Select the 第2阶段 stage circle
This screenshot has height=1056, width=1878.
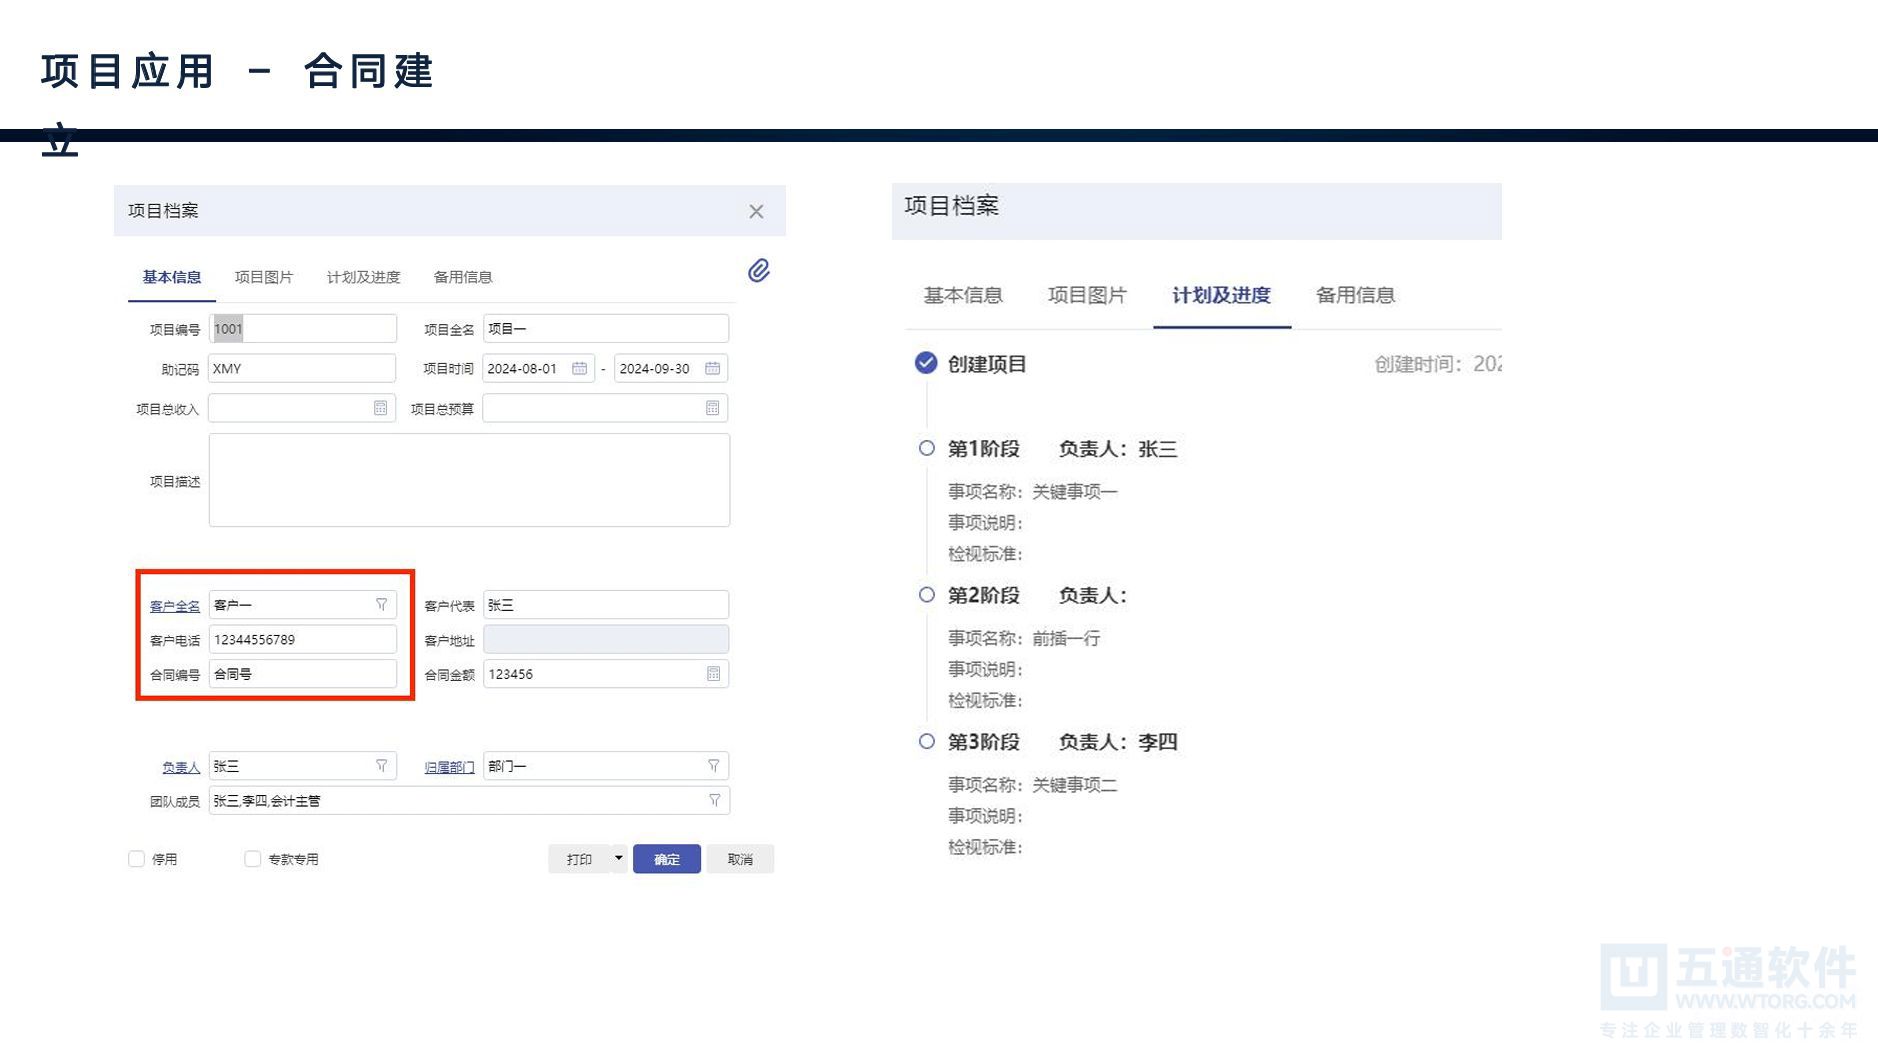927,594
